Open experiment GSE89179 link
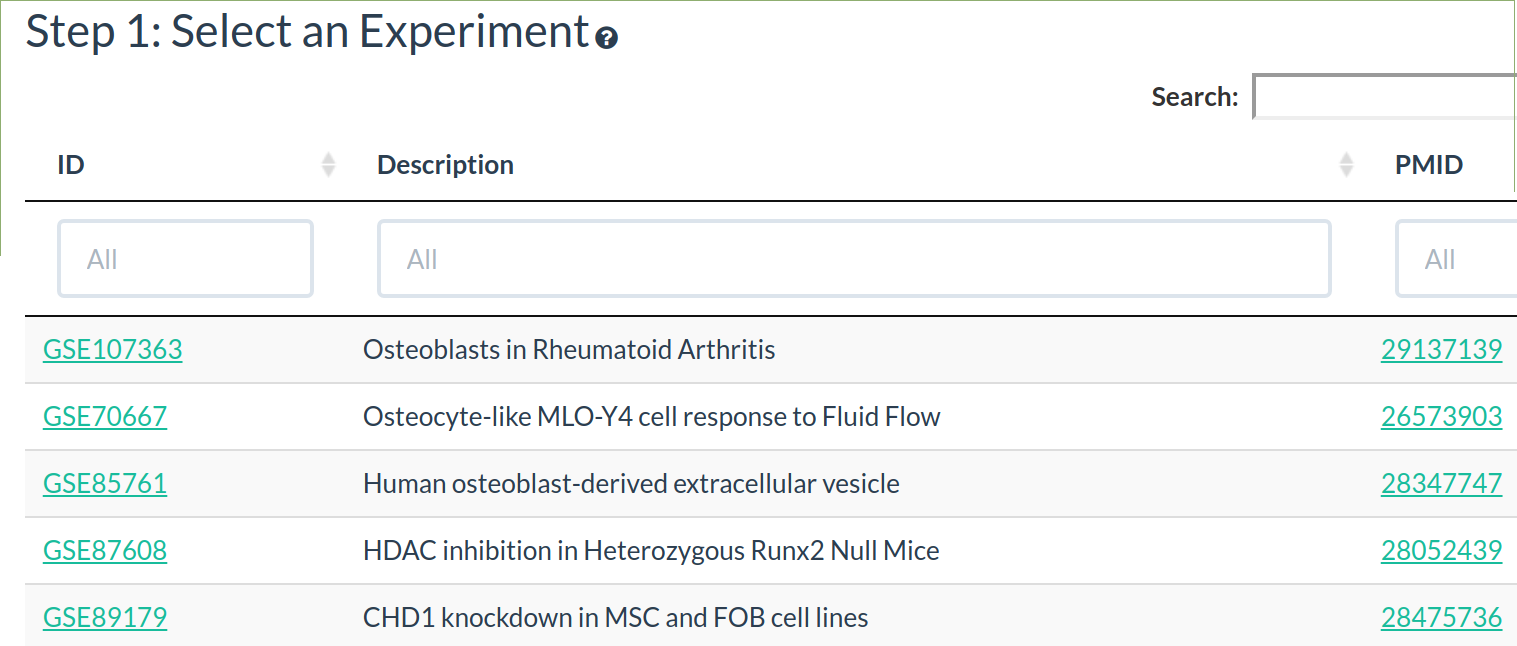This screenshot has height=646, width=1517. [x=105, y=618]
